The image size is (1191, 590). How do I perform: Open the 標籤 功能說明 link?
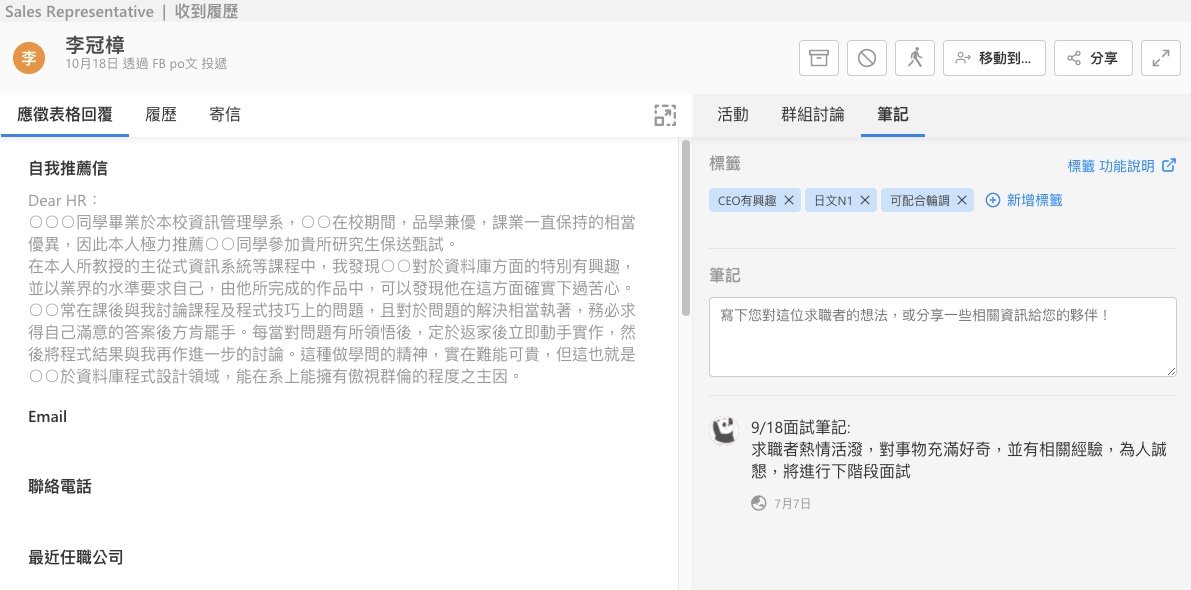(1121, 166)
